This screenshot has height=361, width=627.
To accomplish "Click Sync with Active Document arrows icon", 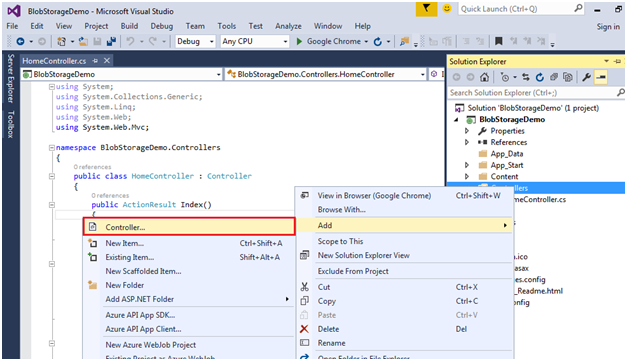I will (x=526, y=77).
